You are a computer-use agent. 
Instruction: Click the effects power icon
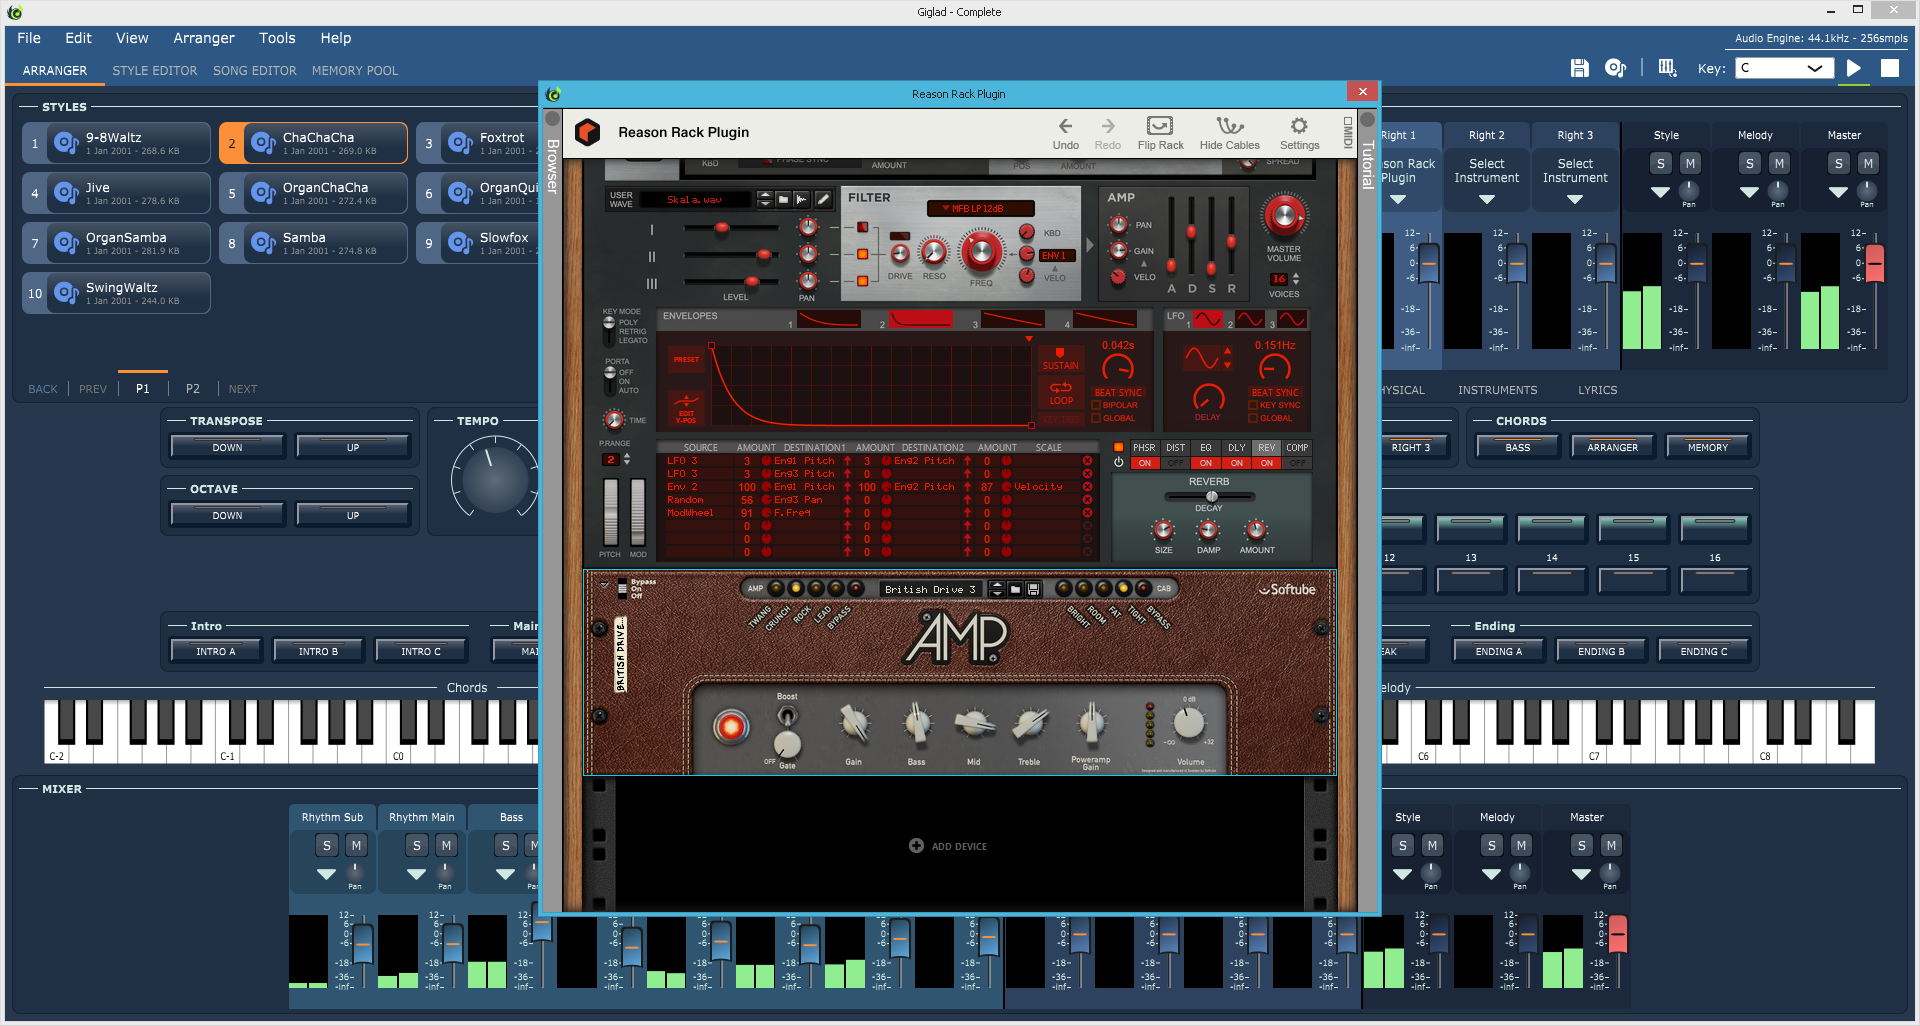click(1118, 462)
